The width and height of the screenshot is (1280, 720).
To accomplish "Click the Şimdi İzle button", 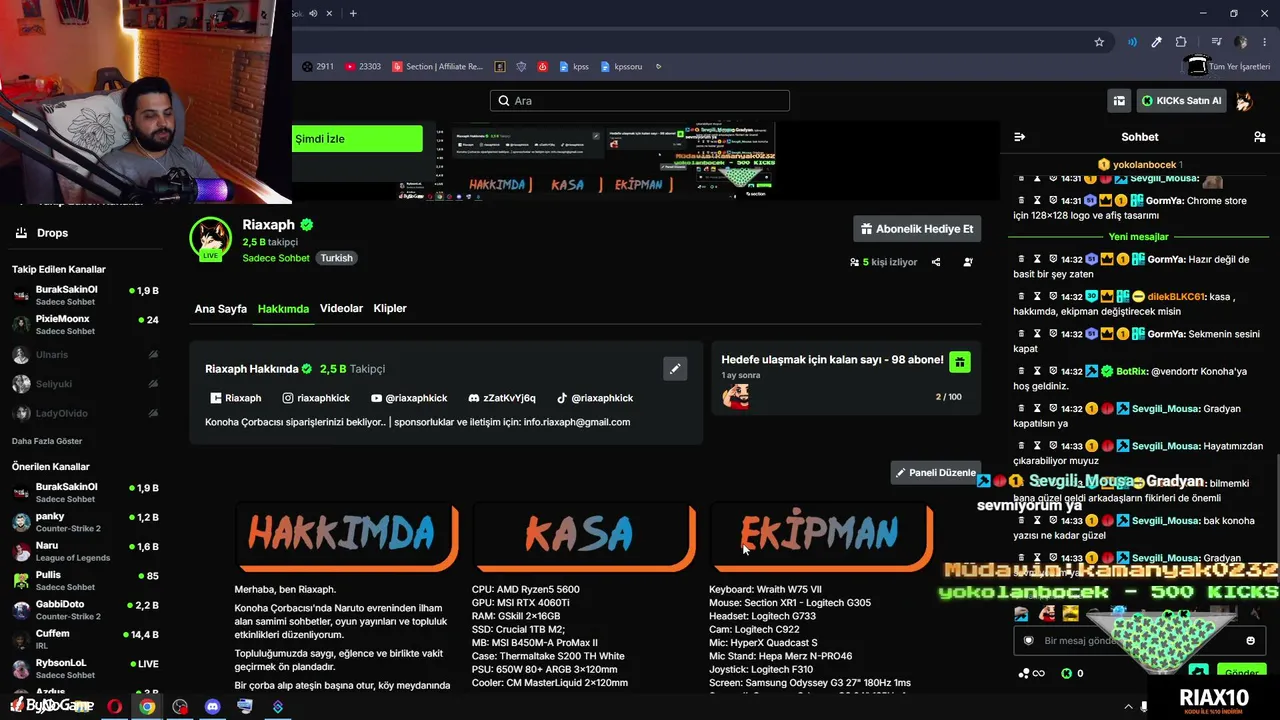I will point(357,139).
